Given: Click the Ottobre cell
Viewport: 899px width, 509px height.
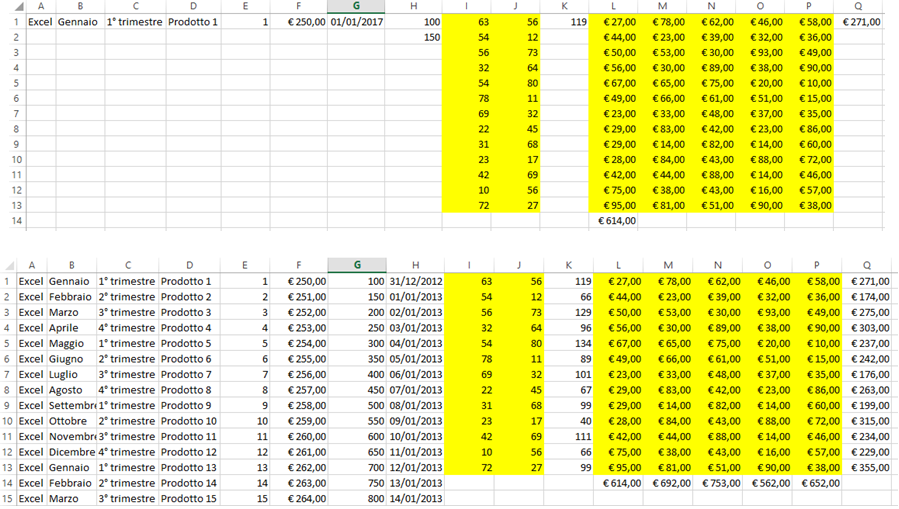Looking at the screenshot, I should coord(72,421).
